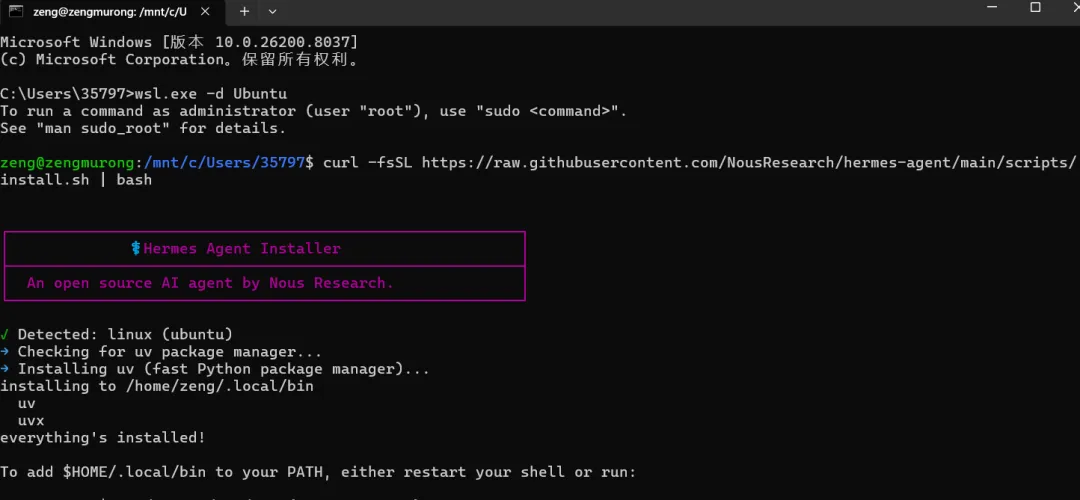Close the terminal window
Image resolution: width=1080 pixels, height=500 pixels.
click(1069, 8)
